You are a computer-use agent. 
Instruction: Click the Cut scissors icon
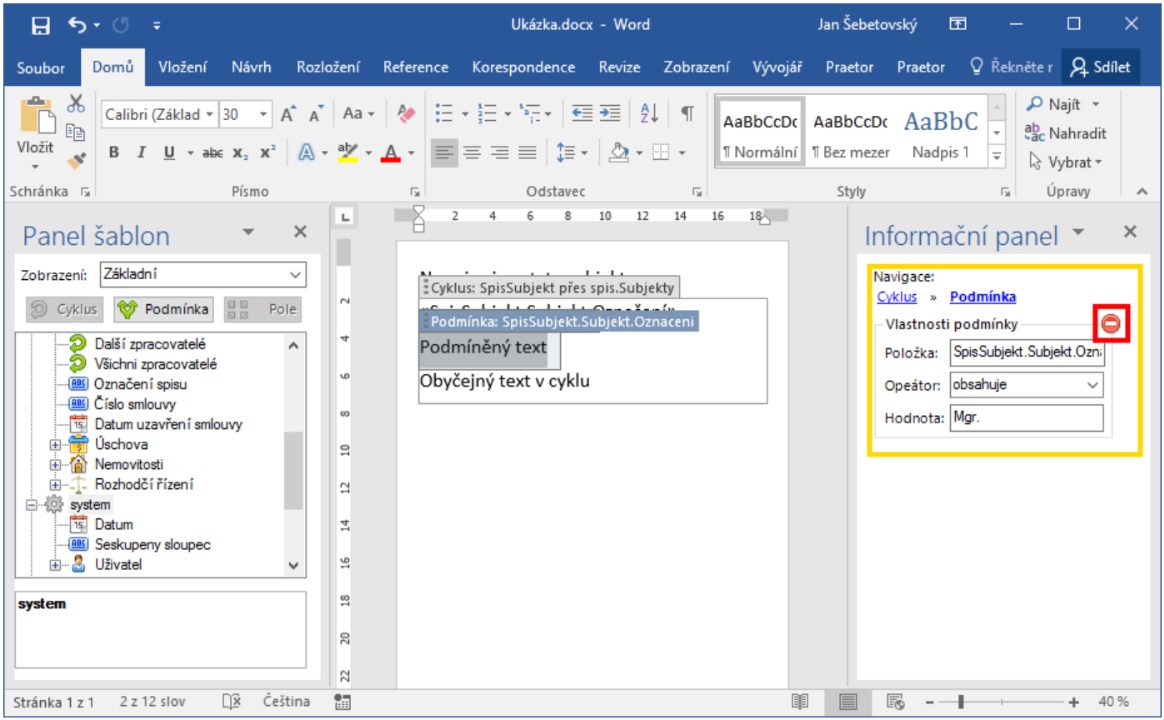(x=77, y=103)
